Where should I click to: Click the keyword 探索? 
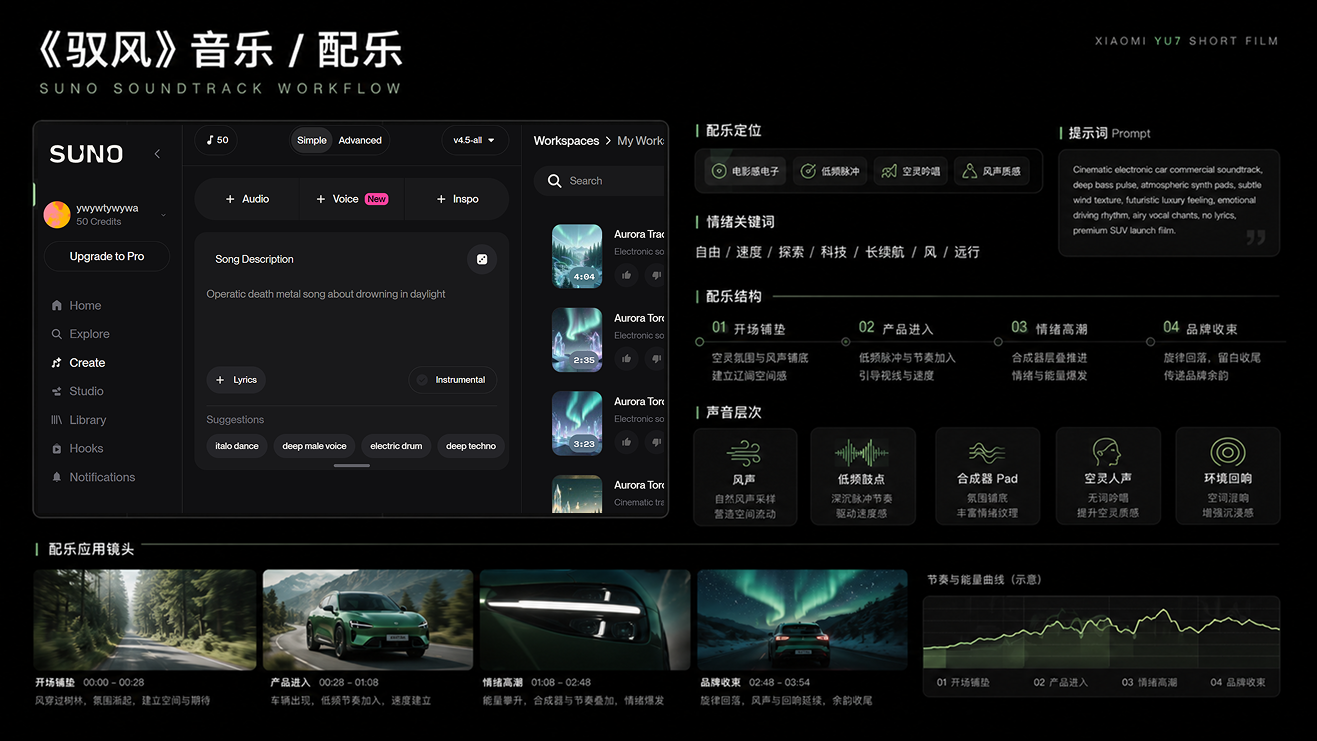791,252
